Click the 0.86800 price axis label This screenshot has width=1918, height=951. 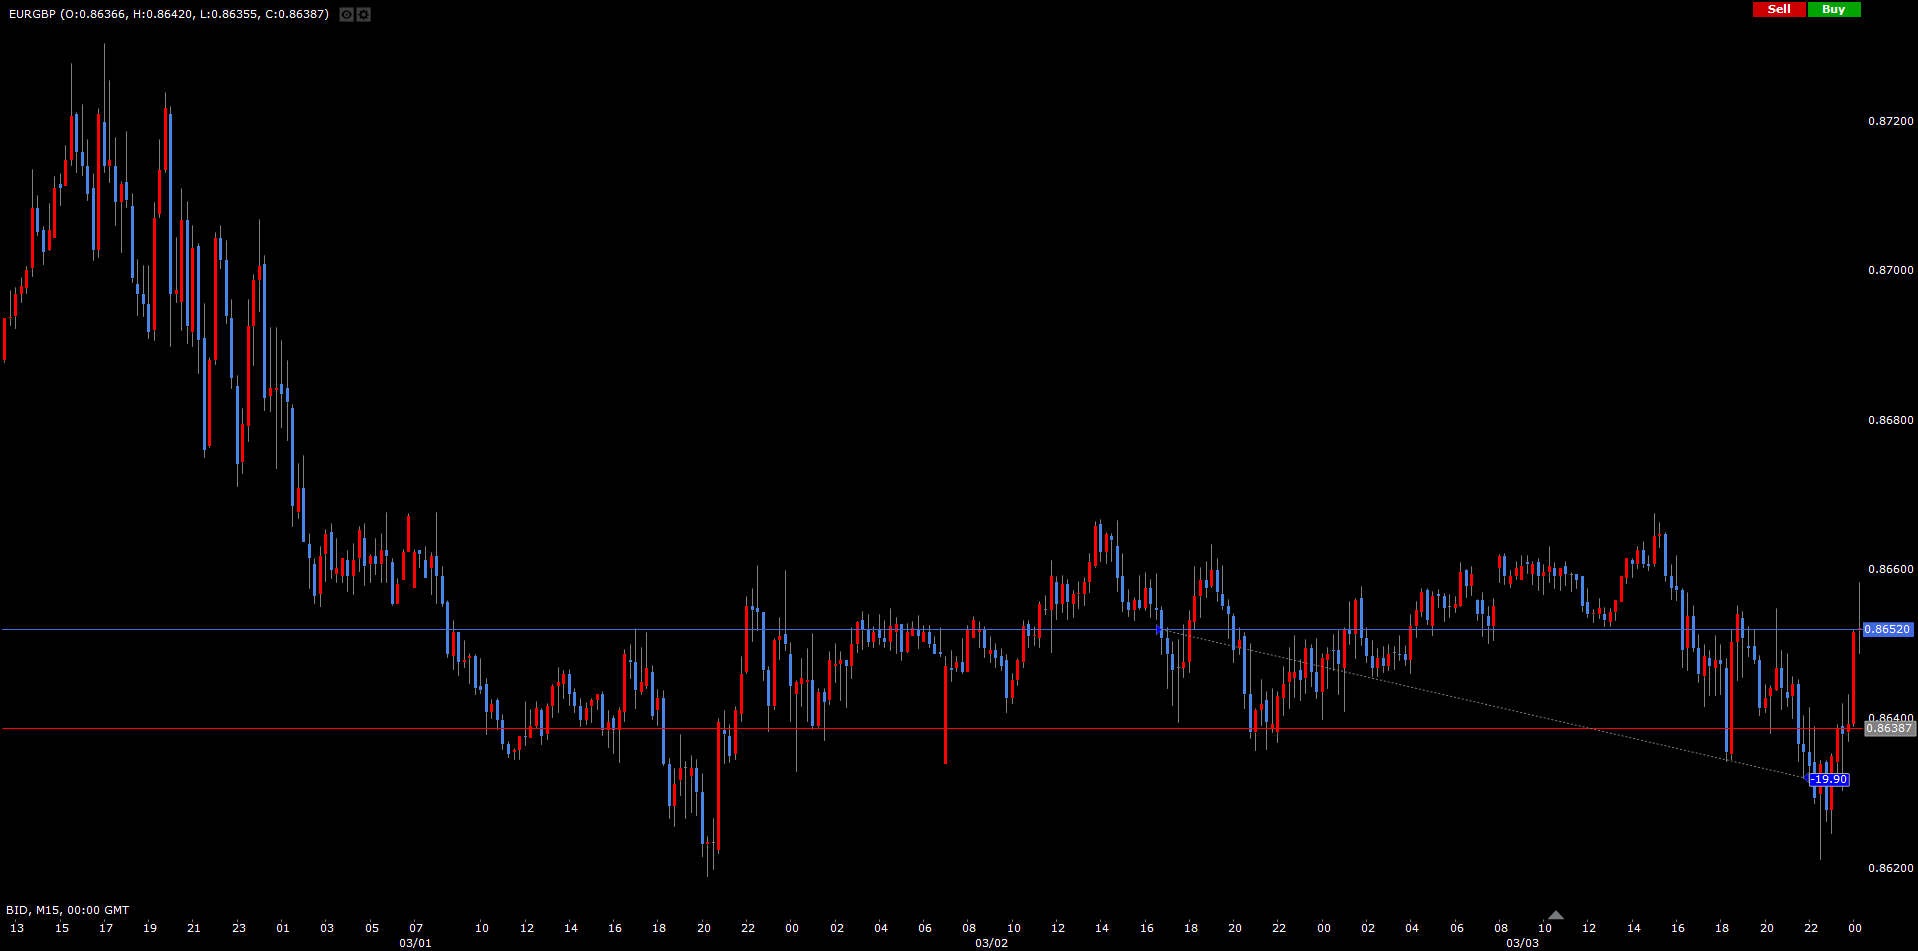[x=1890, y=420]
